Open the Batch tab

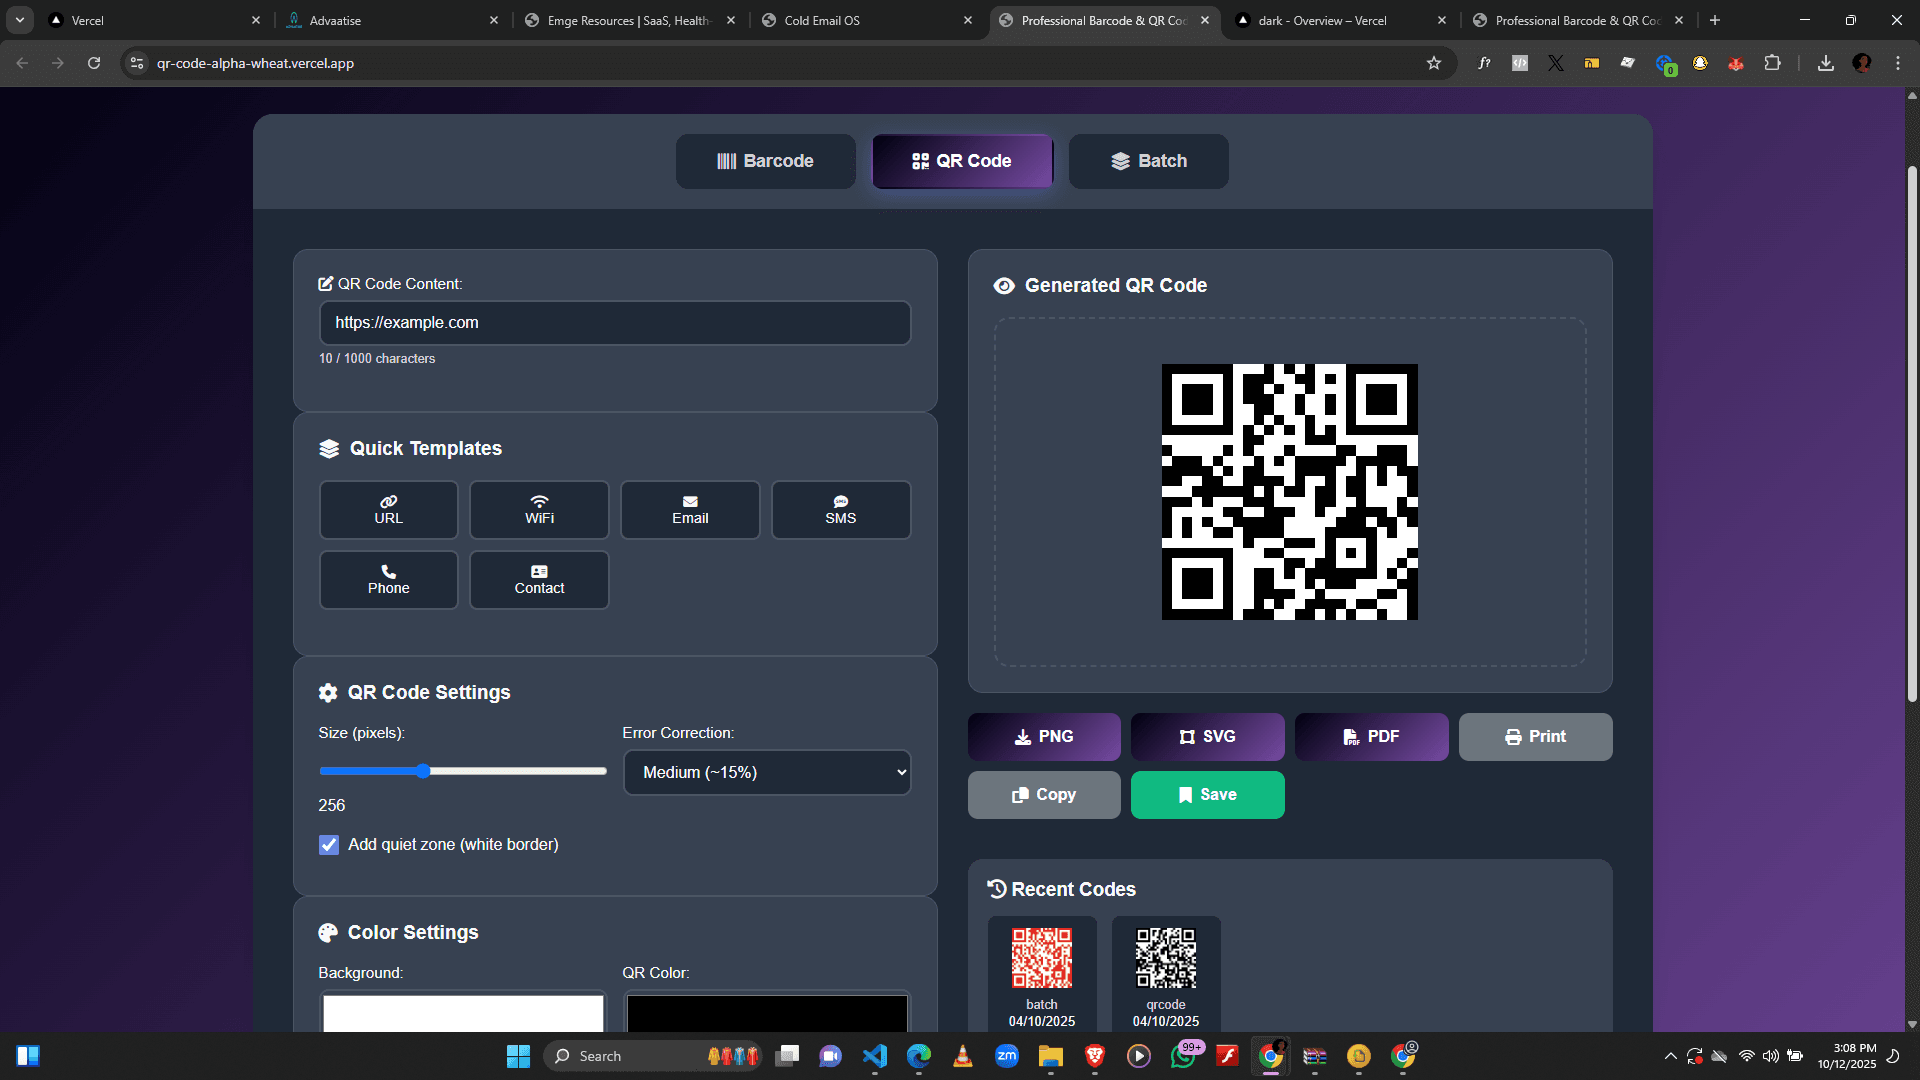tap(1148, 161)
